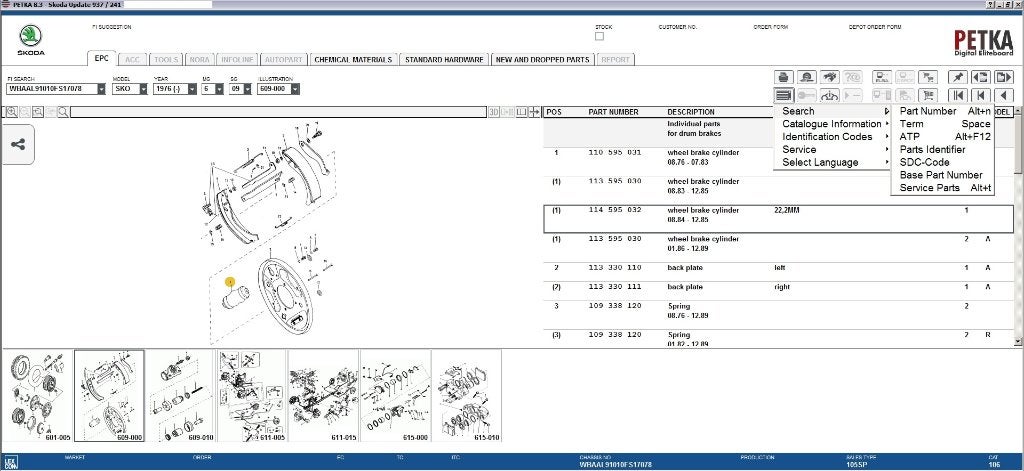Expand the Model SKO dropdown

[x=143, y=89]
